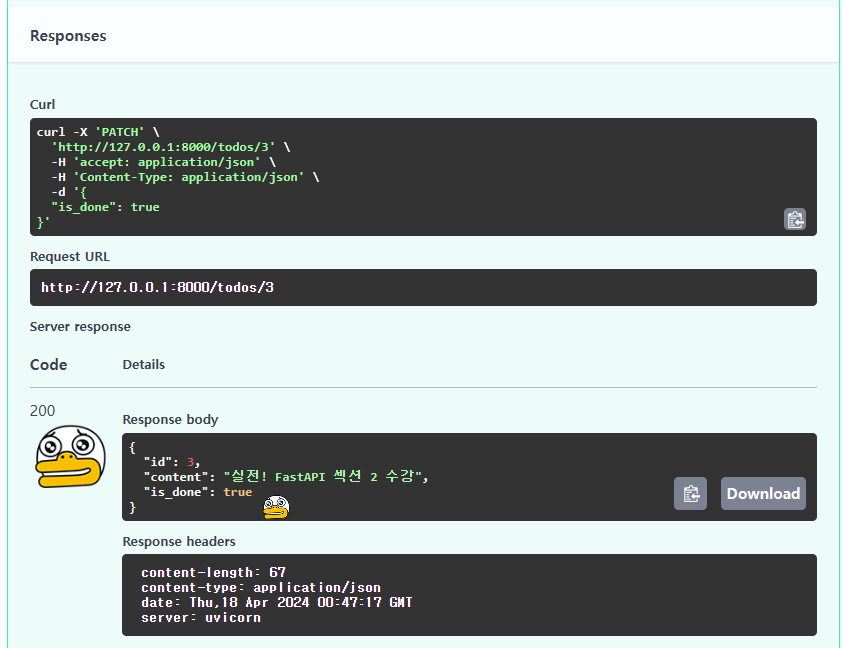Click the 'Curl' section label
The width and height of the screenshot is (844, 648).
pyautogui.click(x=43, y=104)
